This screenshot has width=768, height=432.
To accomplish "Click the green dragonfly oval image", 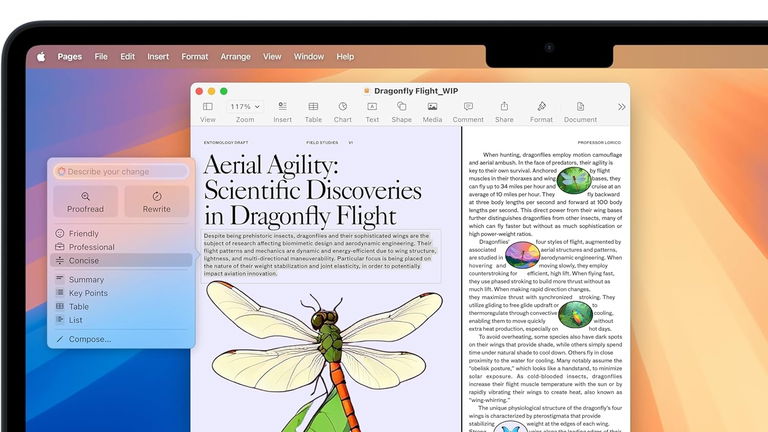I will coord(574,181).
